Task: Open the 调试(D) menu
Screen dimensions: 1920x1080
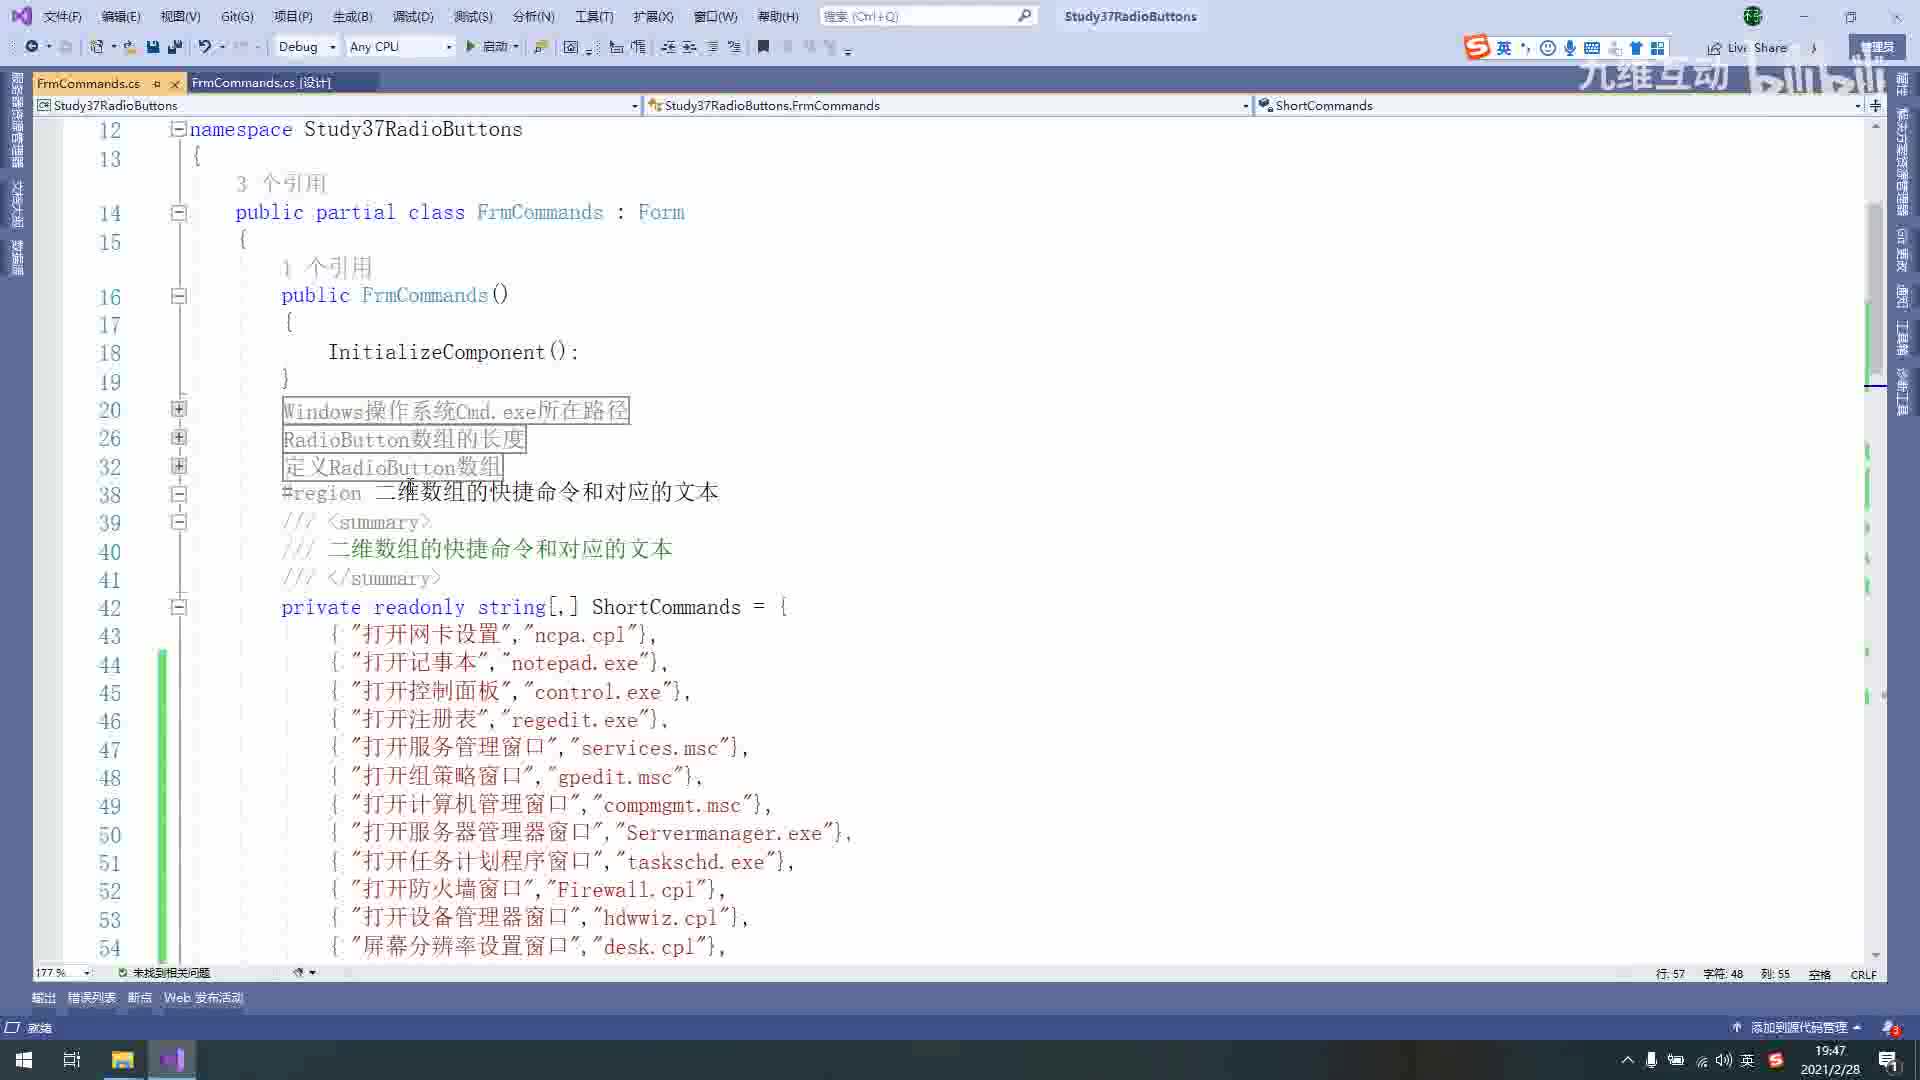Action: [413, 16]
